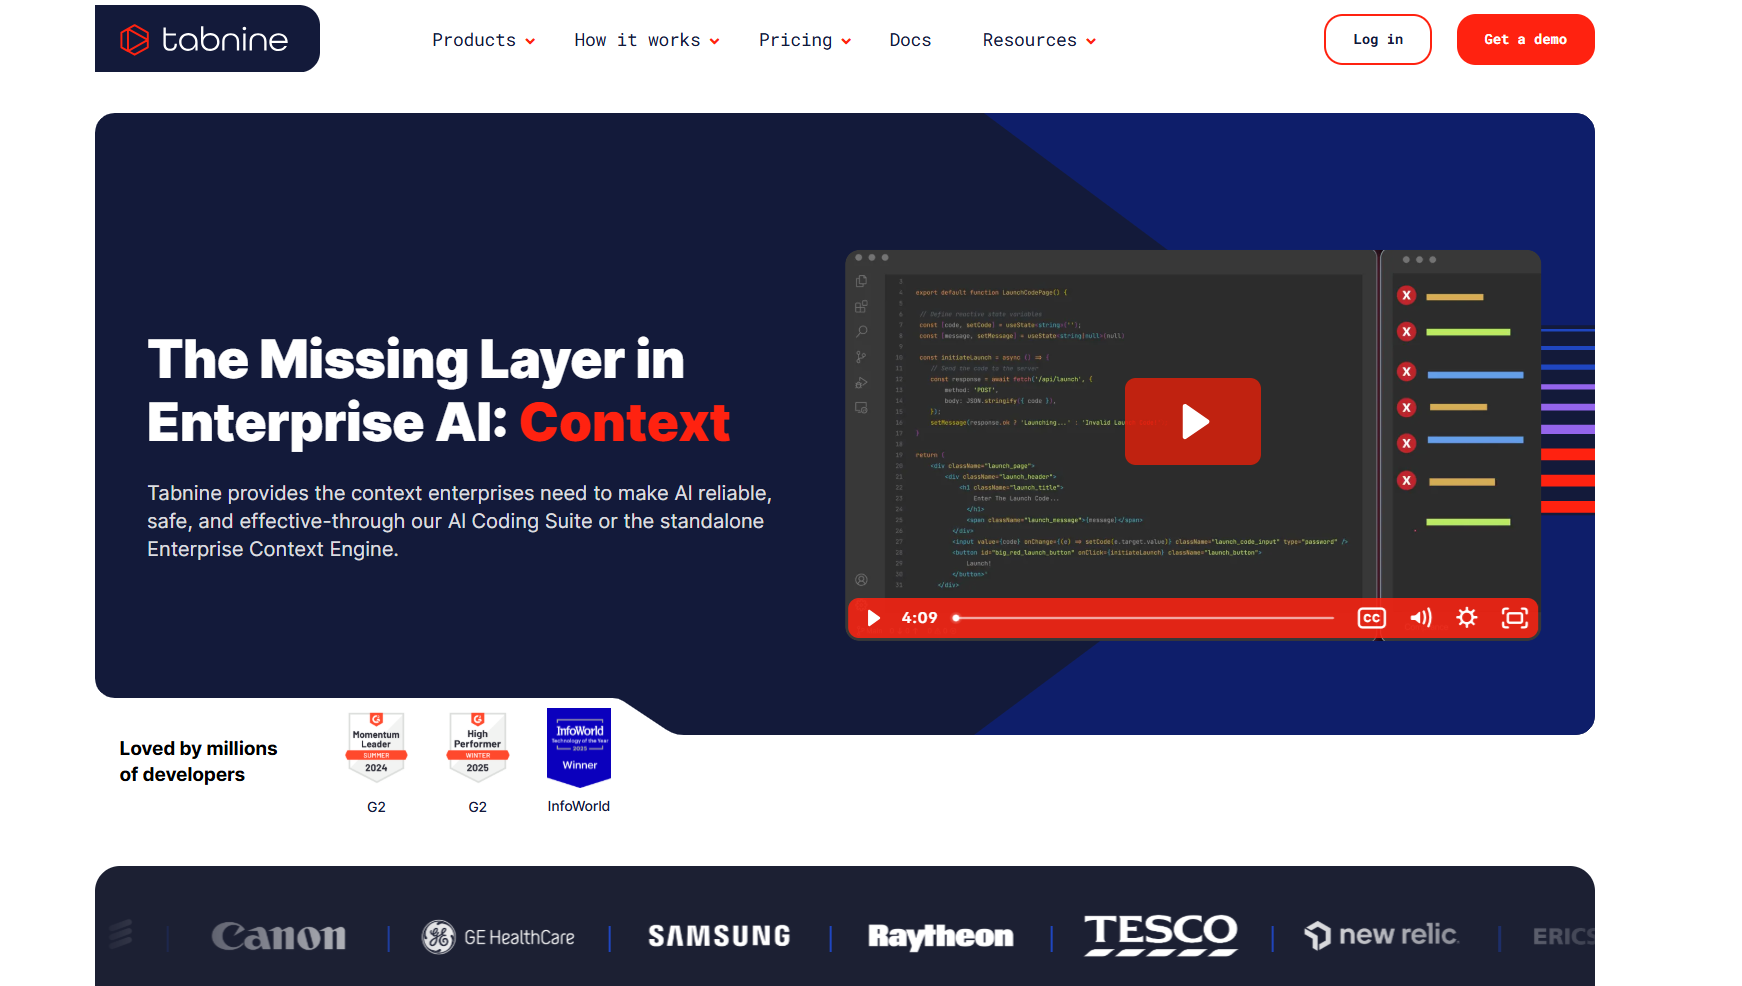This screenshot has width=1742, height=986.
Task: Expand the Products dropdown menu
Action: [x=483, y=40]
